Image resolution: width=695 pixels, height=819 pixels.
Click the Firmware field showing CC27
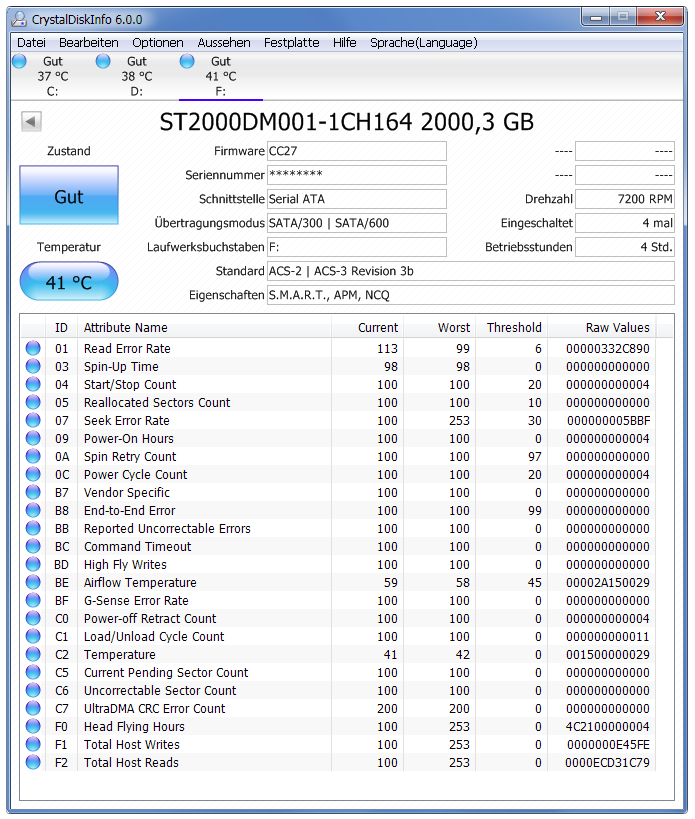pyautogui.click(x=357, y=151)
